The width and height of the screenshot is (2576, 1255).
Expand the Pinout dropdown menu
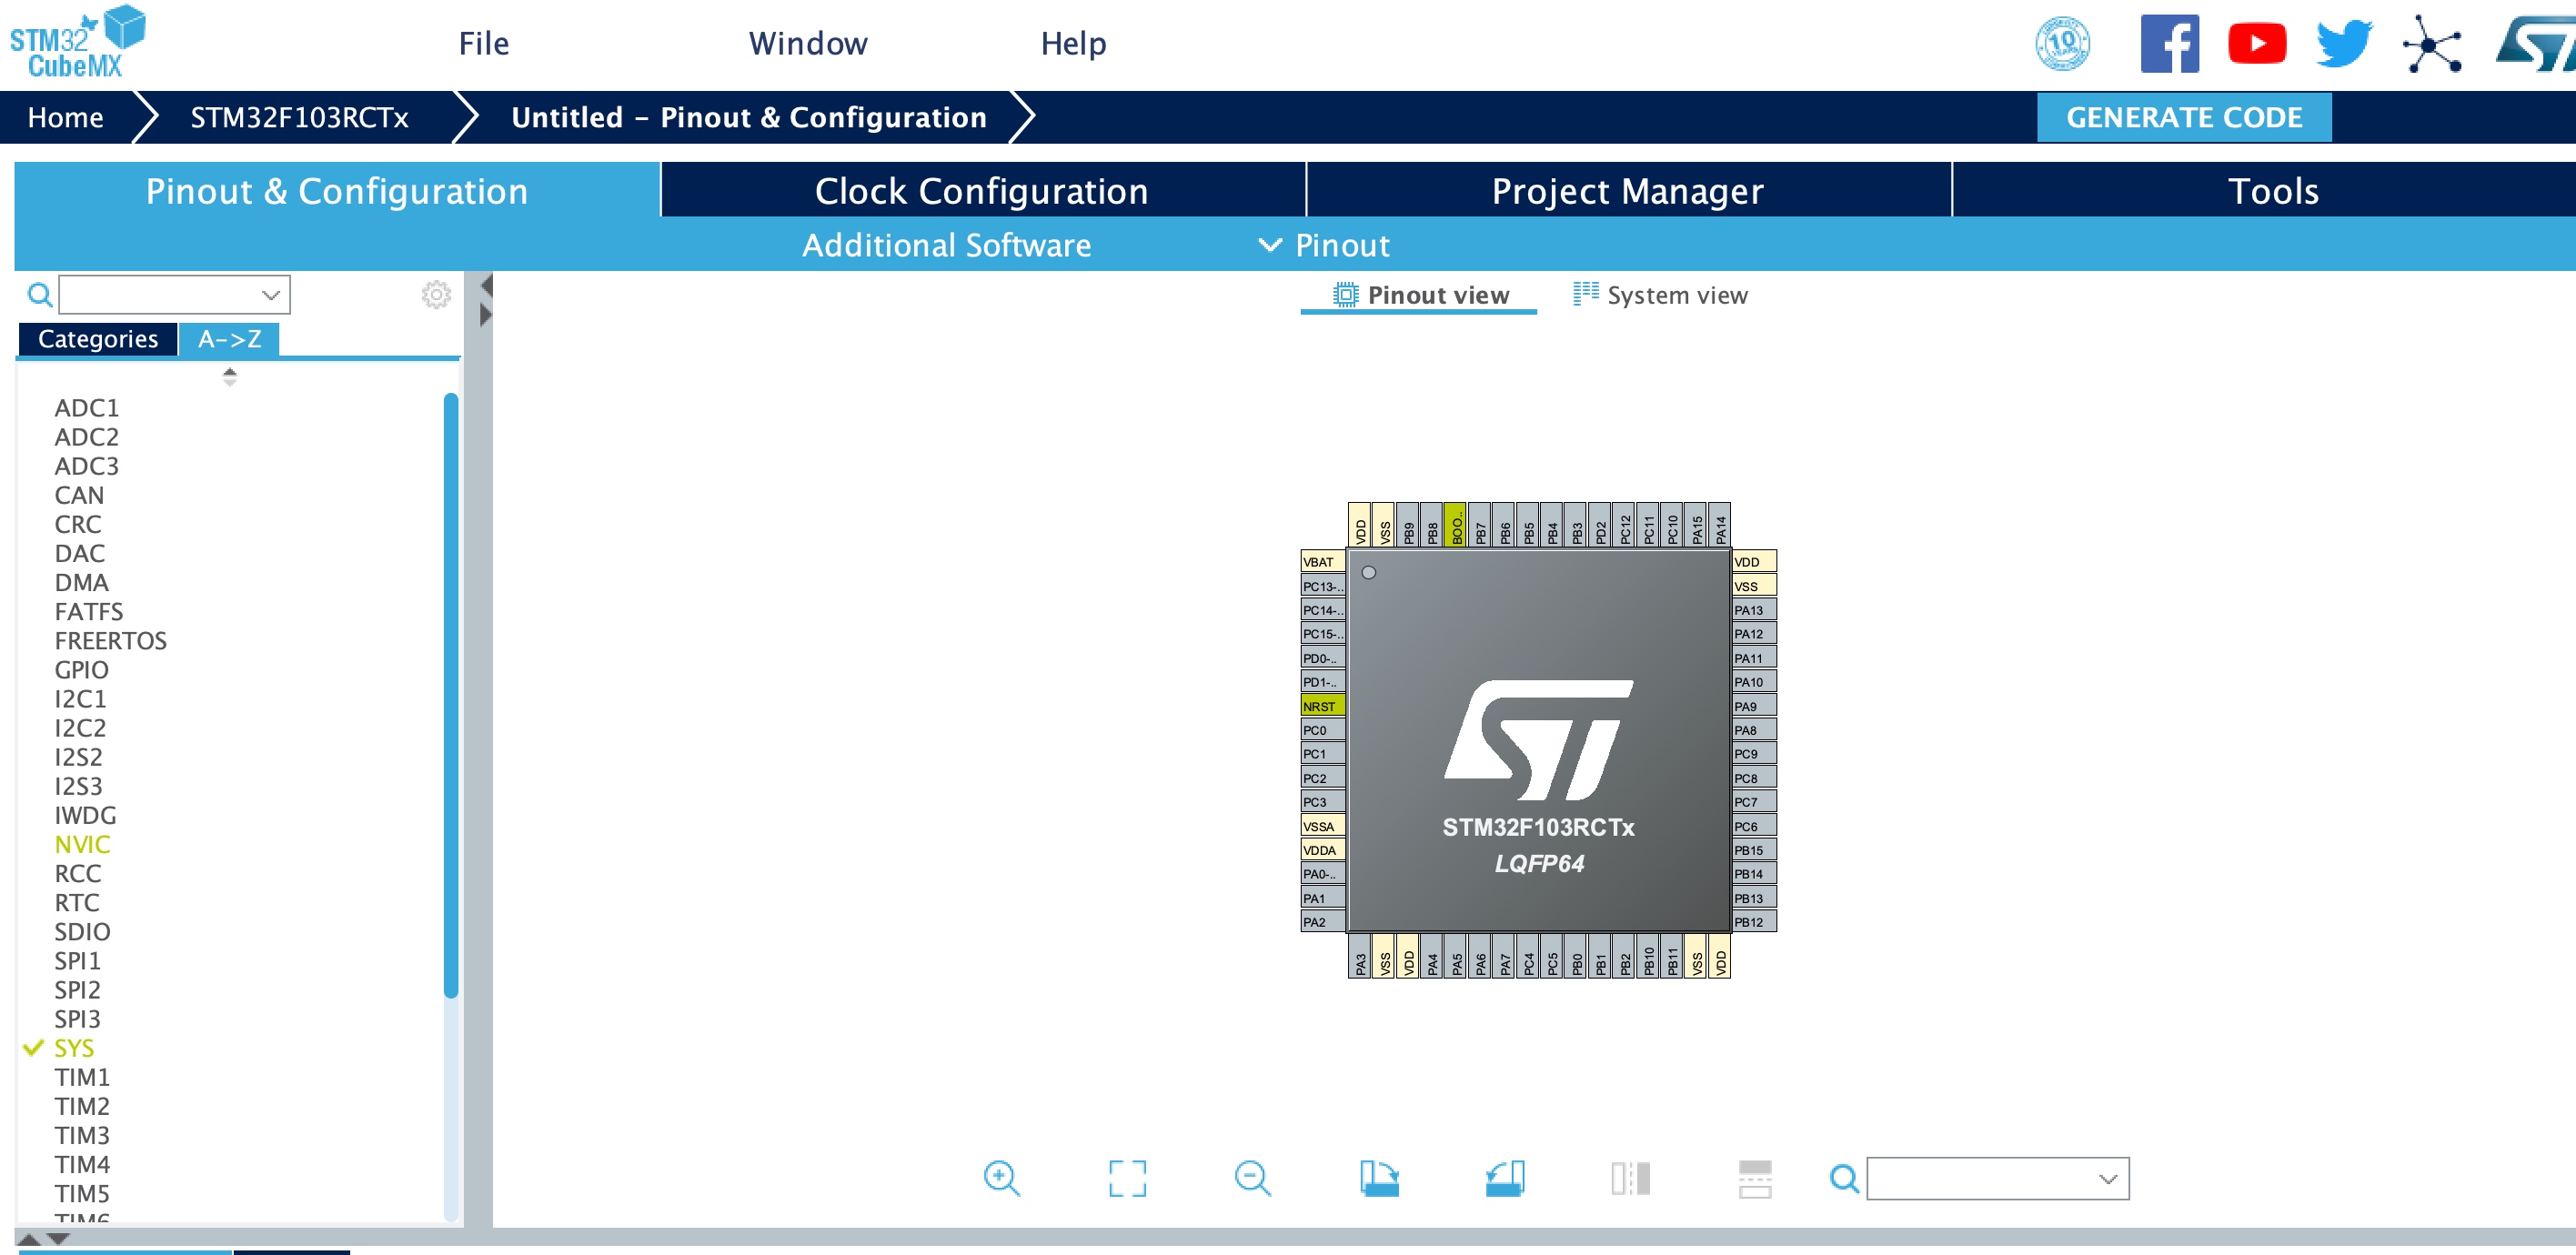[1325, 245]
